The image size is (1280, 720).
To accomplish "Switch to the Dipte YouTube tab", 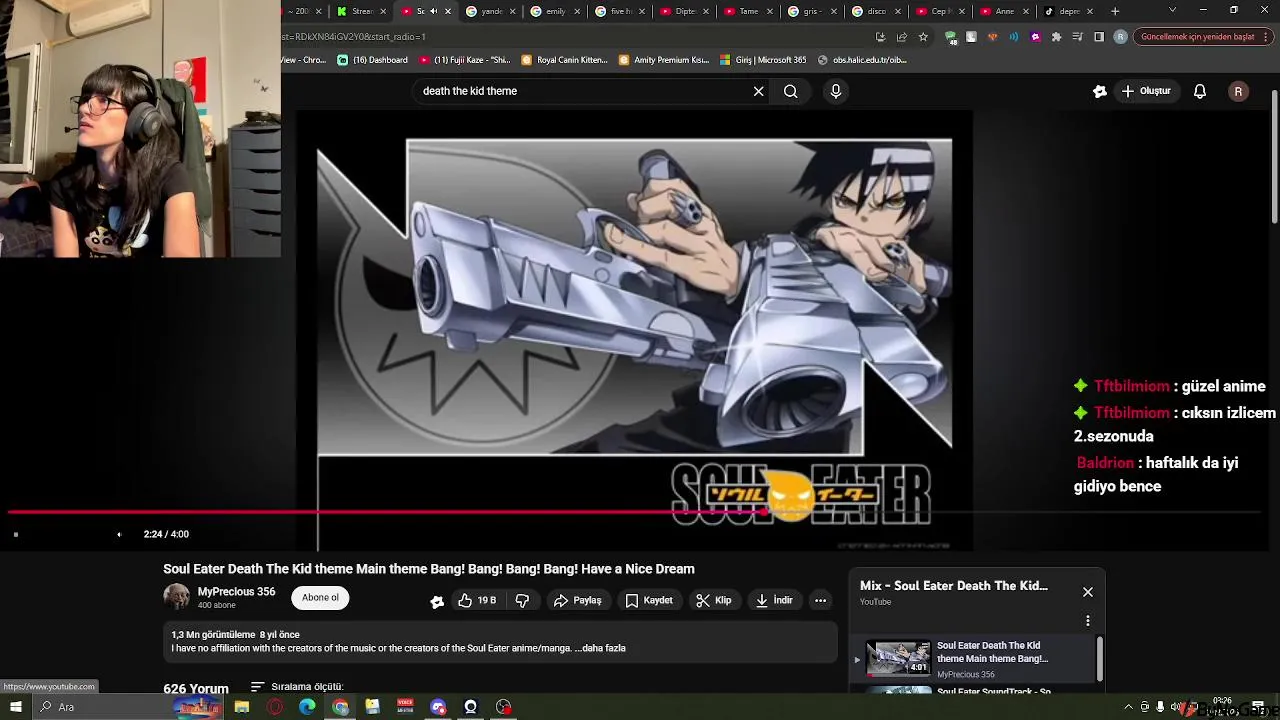I will [685, 11].
